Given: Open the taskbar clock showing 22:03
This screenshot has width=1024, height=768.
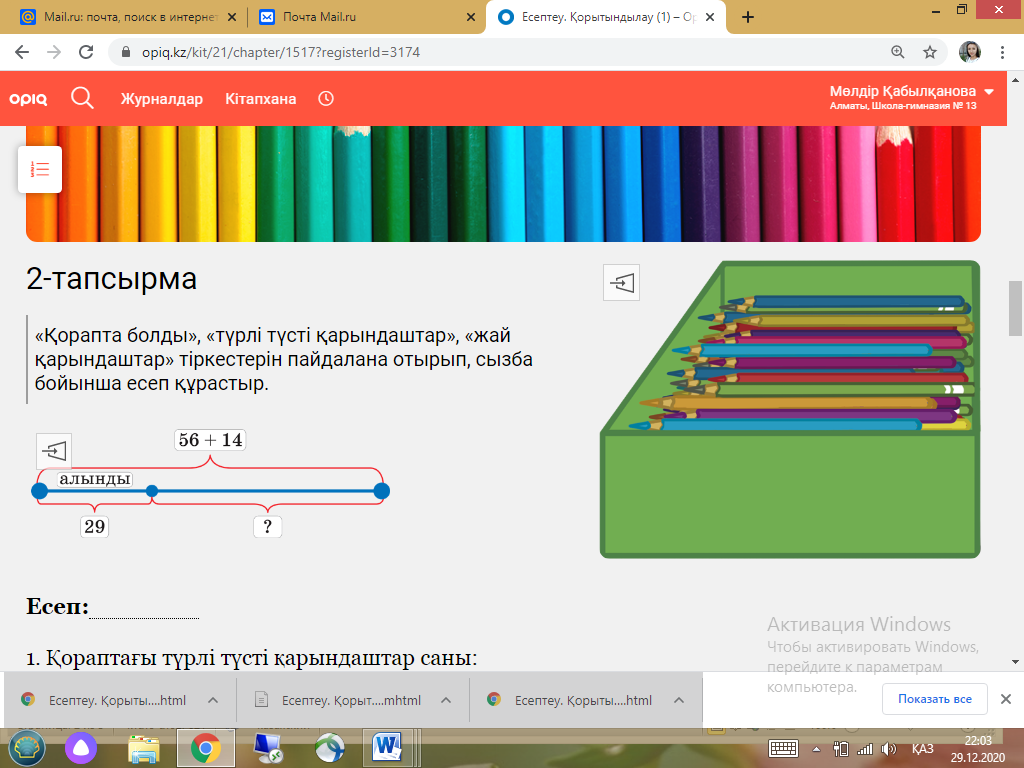Looking at the screenshot, I should pyautogui.click(x=978, y=749).
